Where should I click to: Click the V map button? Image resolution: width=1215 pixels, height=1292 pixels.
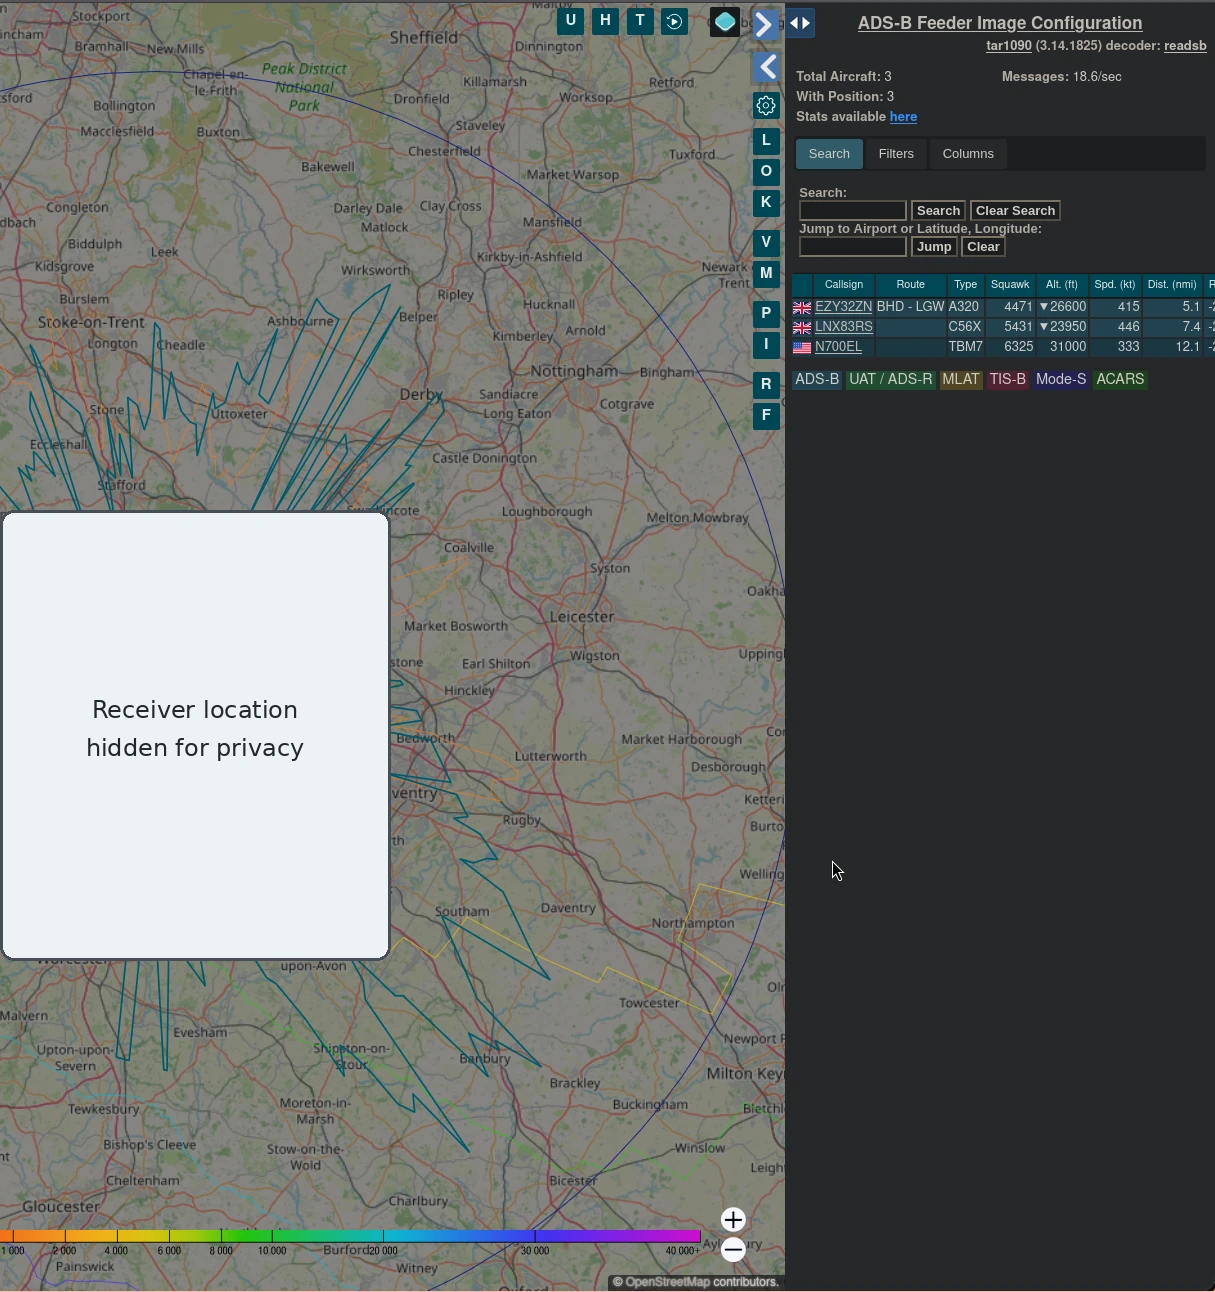pyautogui.click(x=766, y=243)
